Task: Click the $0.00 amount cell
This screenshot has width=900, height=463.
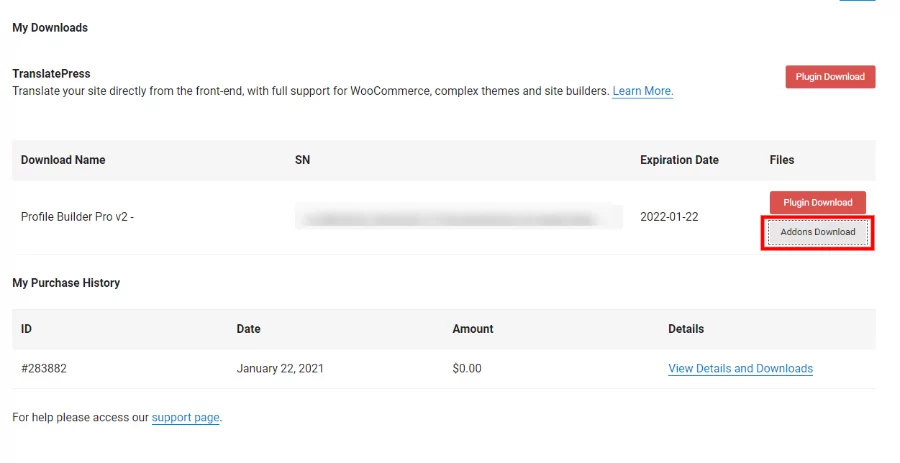Action: [x=467, y=368]
